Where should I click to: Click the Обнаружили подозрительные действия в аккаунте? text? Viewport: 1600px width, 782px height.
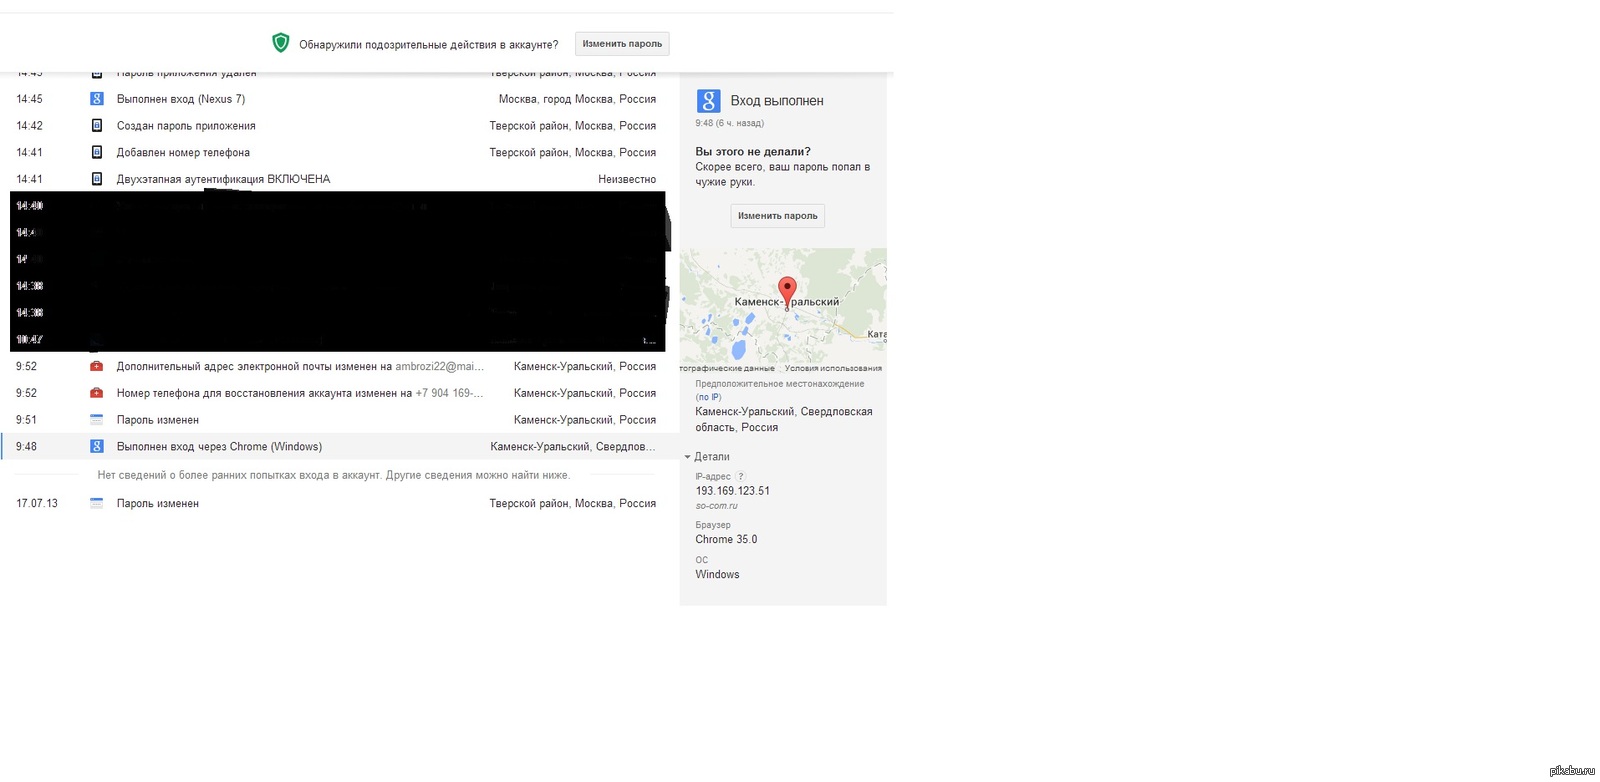tap(428, 45)
